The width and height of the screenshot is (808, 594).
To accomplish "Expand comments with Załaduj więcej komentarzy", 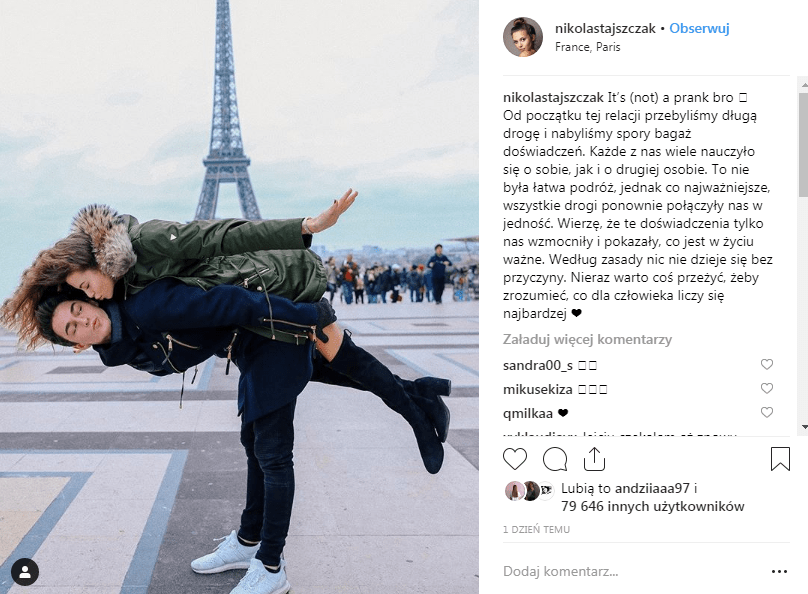I will 587,340.
